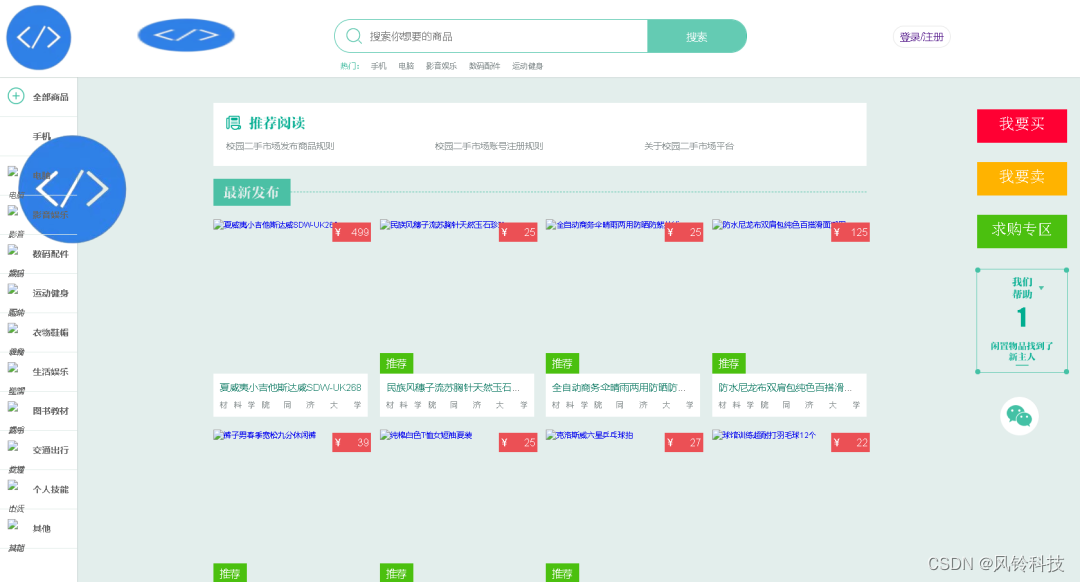
Task: Open 交通出行 category in sidebar
Action: (x=50, y=450)
